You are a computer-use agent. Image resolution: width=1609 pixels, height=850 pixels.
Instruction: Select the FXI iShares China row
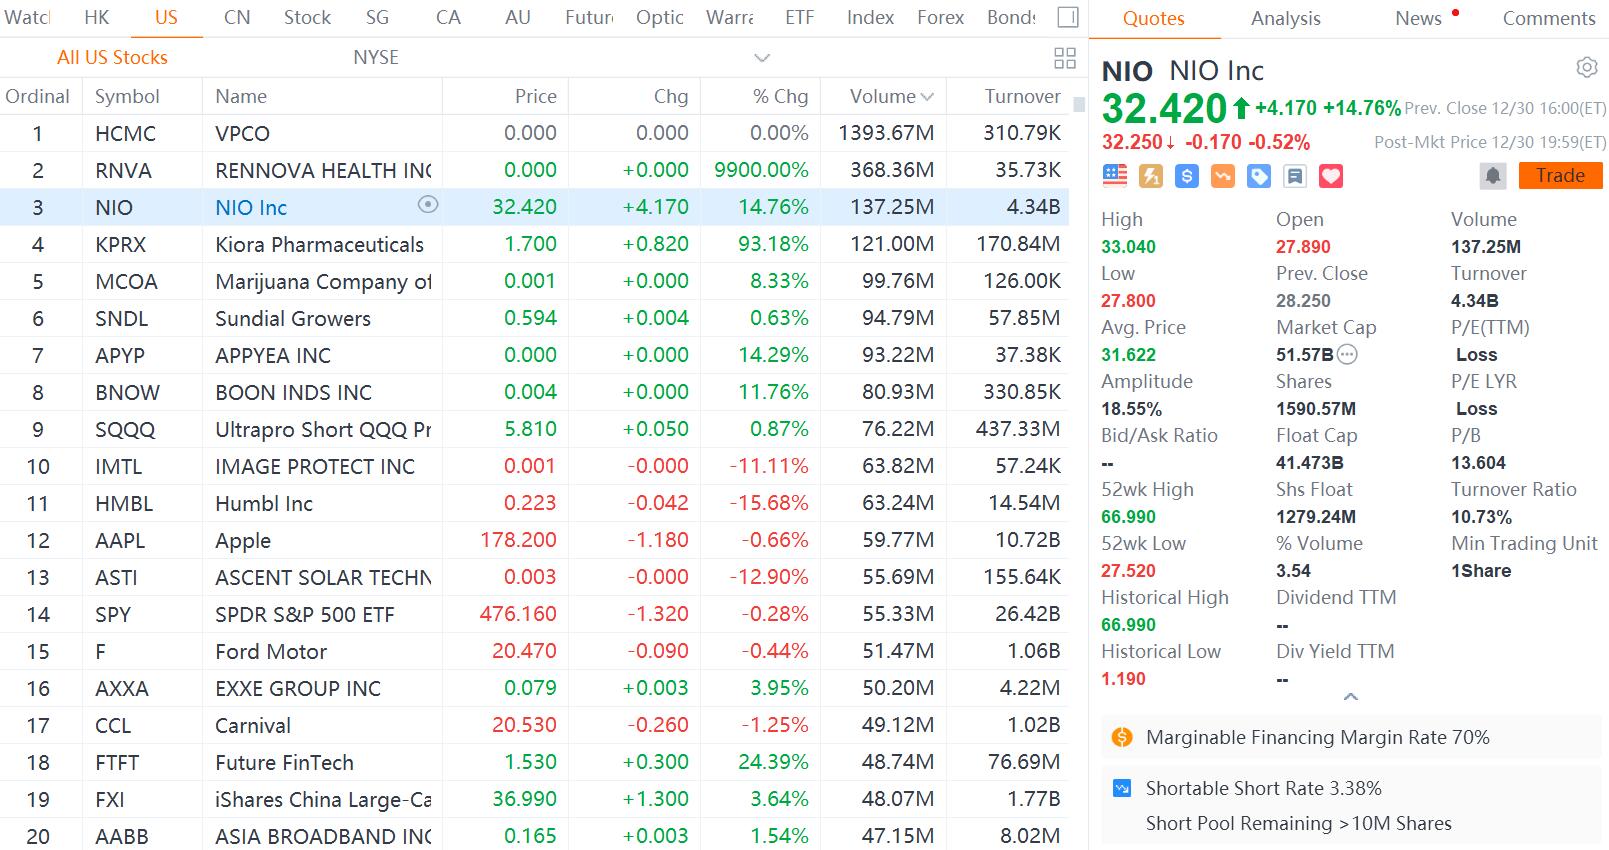pos(534,799)
